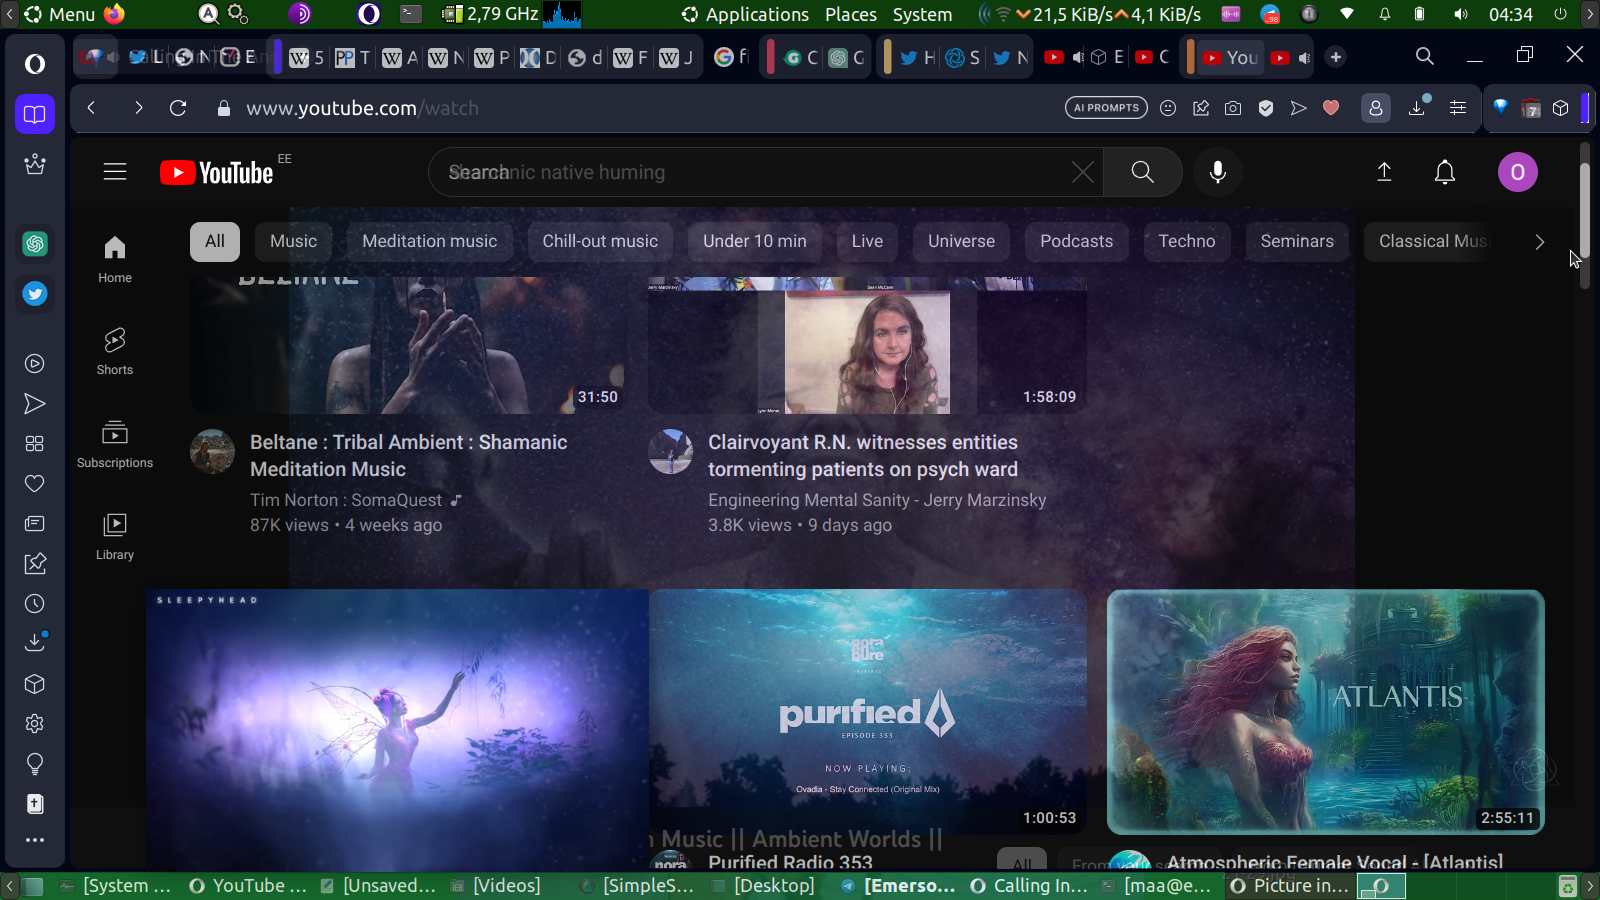1600x900 pixels.
Task: Start a YouTube voice search with the microphone
Action: (1217, 172)
